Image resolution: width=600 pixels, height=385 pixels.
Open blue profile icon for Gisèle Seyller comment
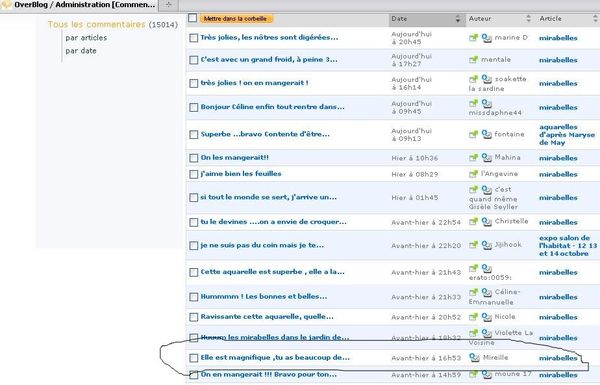point(486,189)
